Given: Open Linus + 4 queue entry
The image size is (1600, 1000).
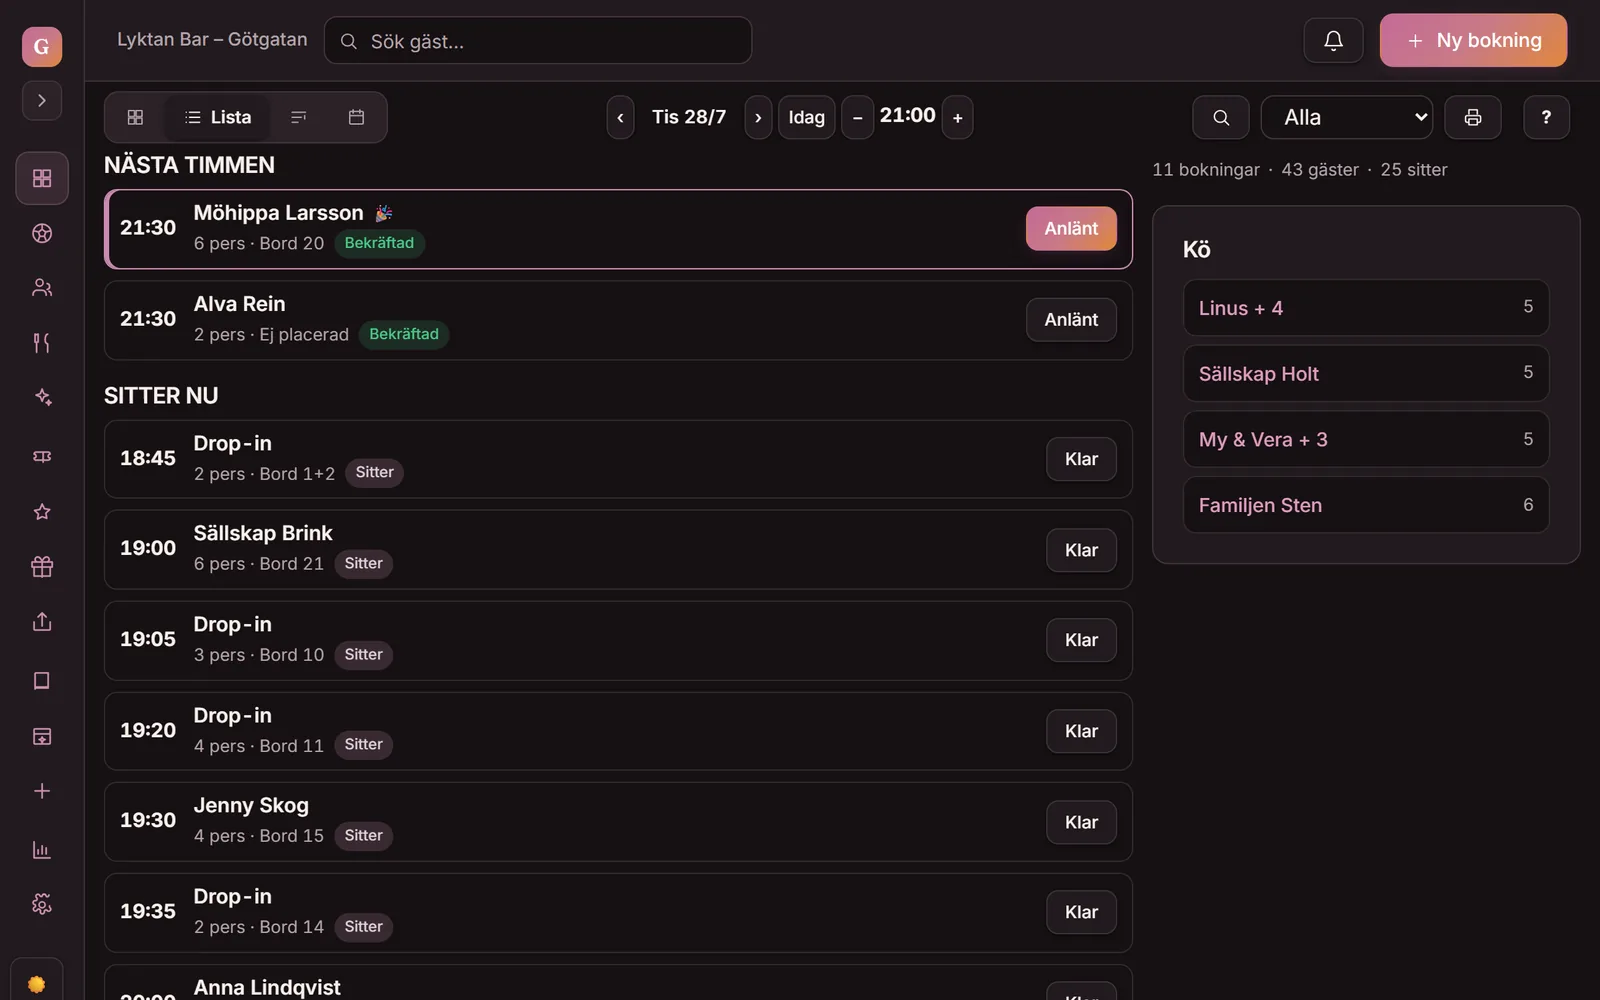Looking at the screenshot, I should click(1366, 308).
